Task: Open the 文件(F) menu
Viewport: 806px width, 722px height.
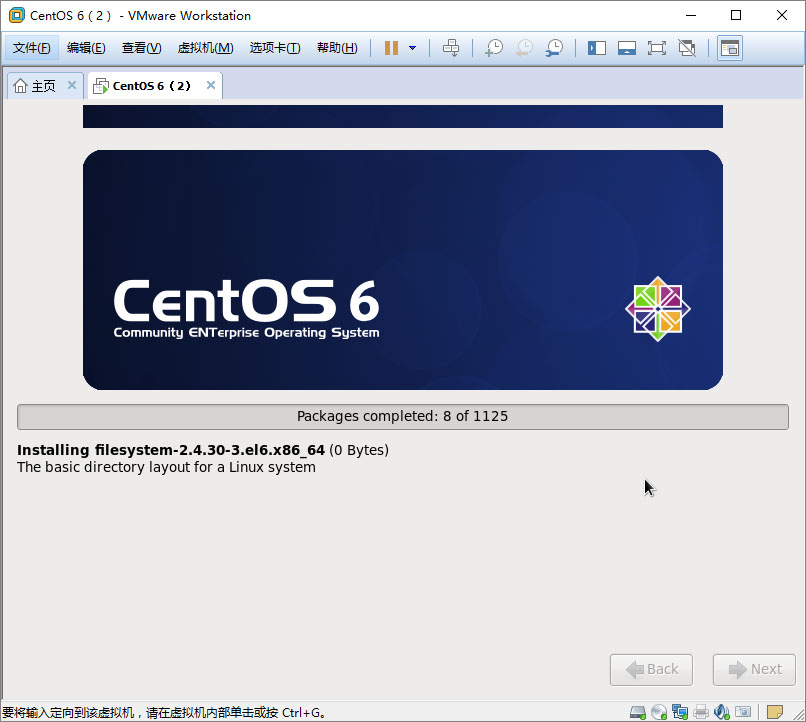Action: pos(31,48)
